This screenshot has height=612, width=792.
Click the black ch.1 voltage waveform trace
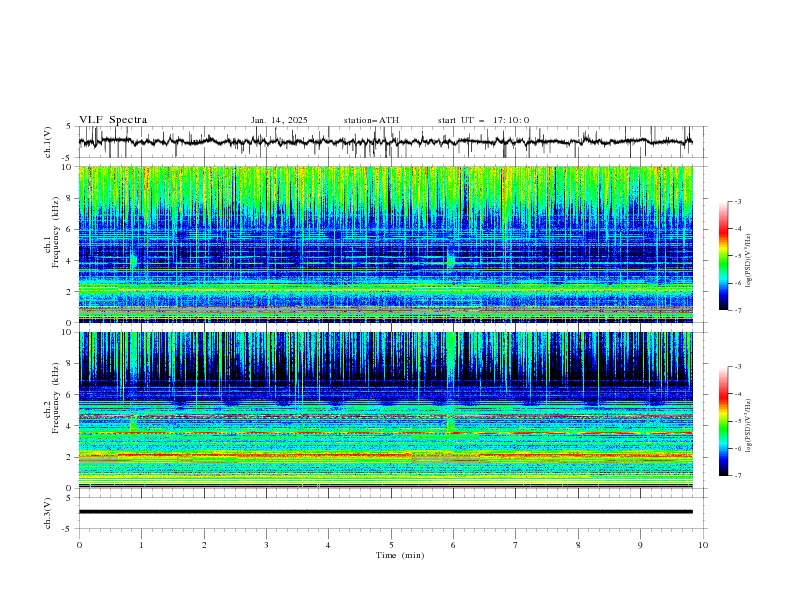tap(386, 142)
